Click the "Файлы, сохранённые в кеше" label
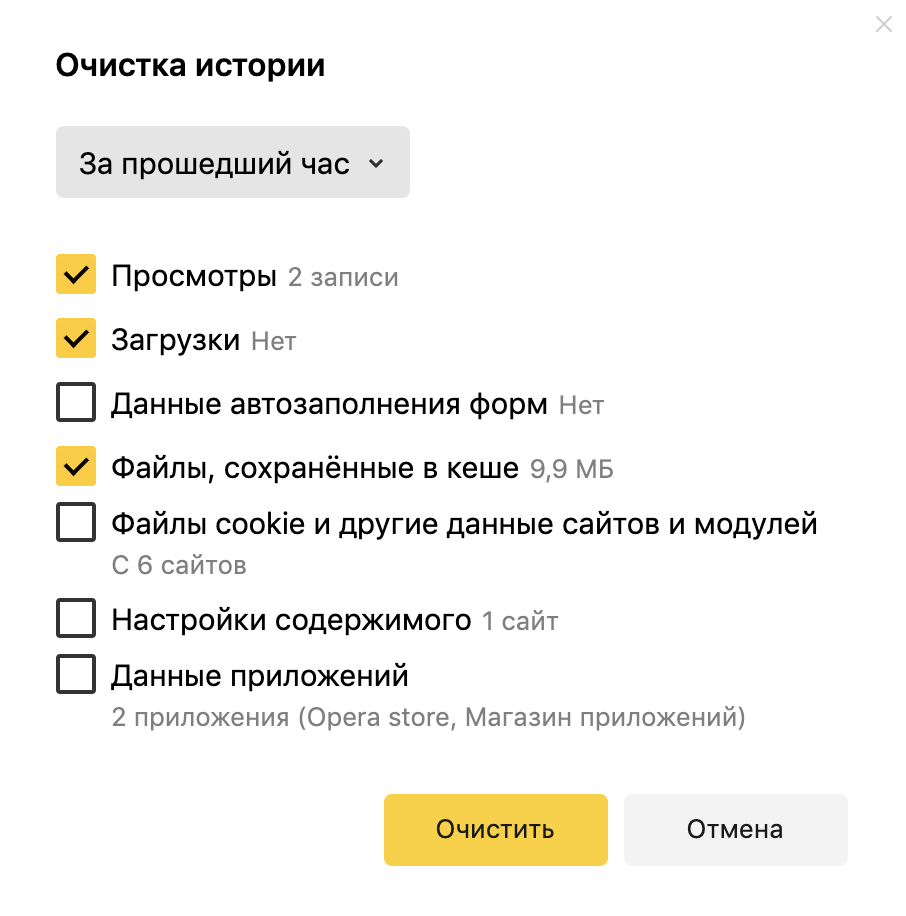This screenshot has width=906, height=916. (x=315, y=468)
